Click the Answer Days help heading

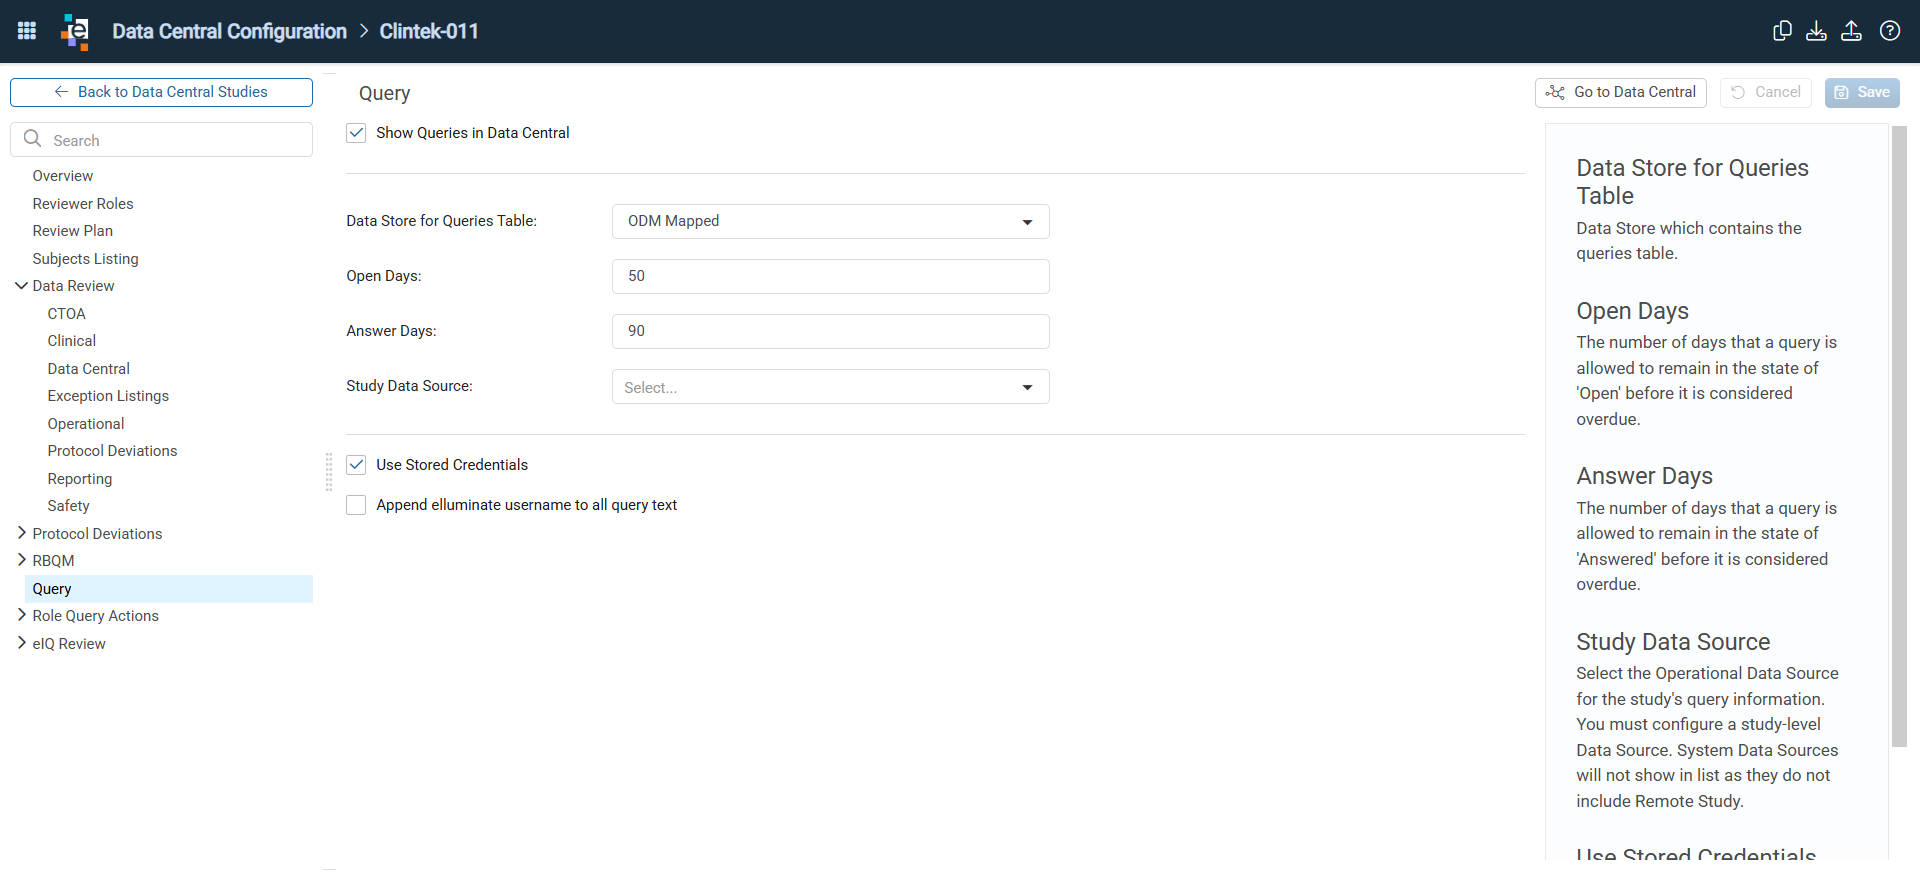pos(1644,476)
